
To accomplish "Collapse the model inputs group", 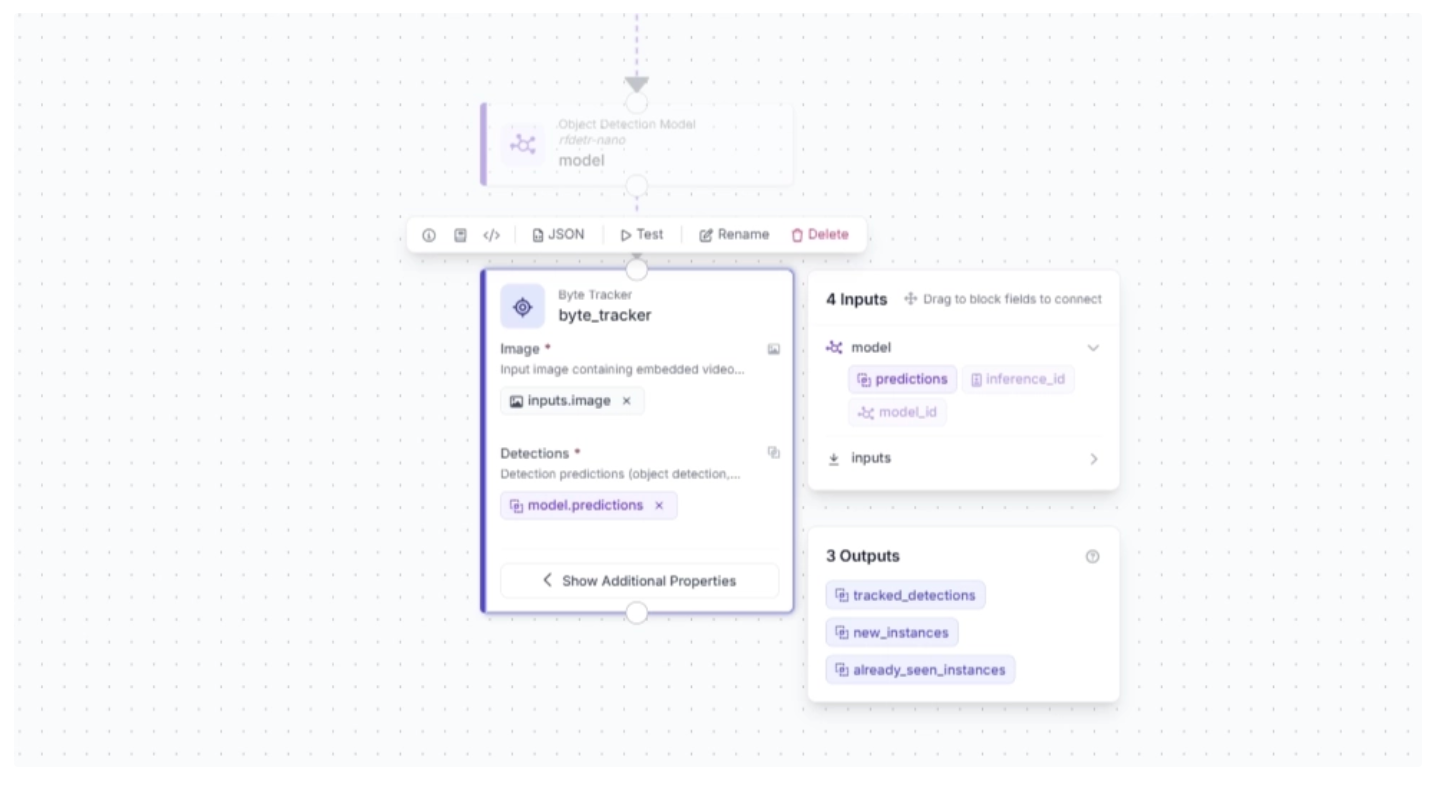I will [x=1093, y=348].
